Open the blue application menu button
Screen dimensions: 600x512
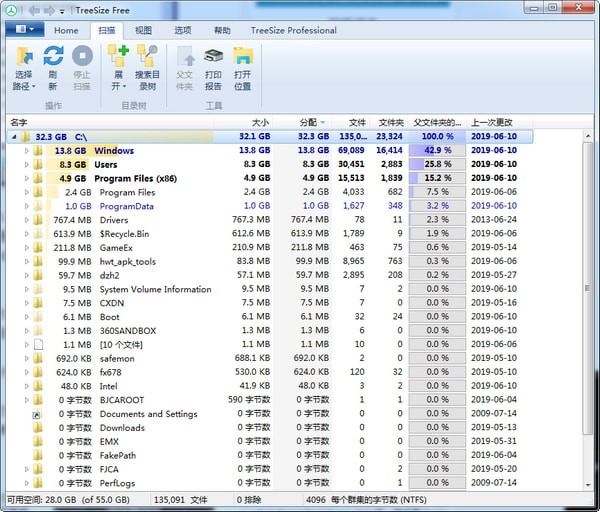(x=23, y=30)
